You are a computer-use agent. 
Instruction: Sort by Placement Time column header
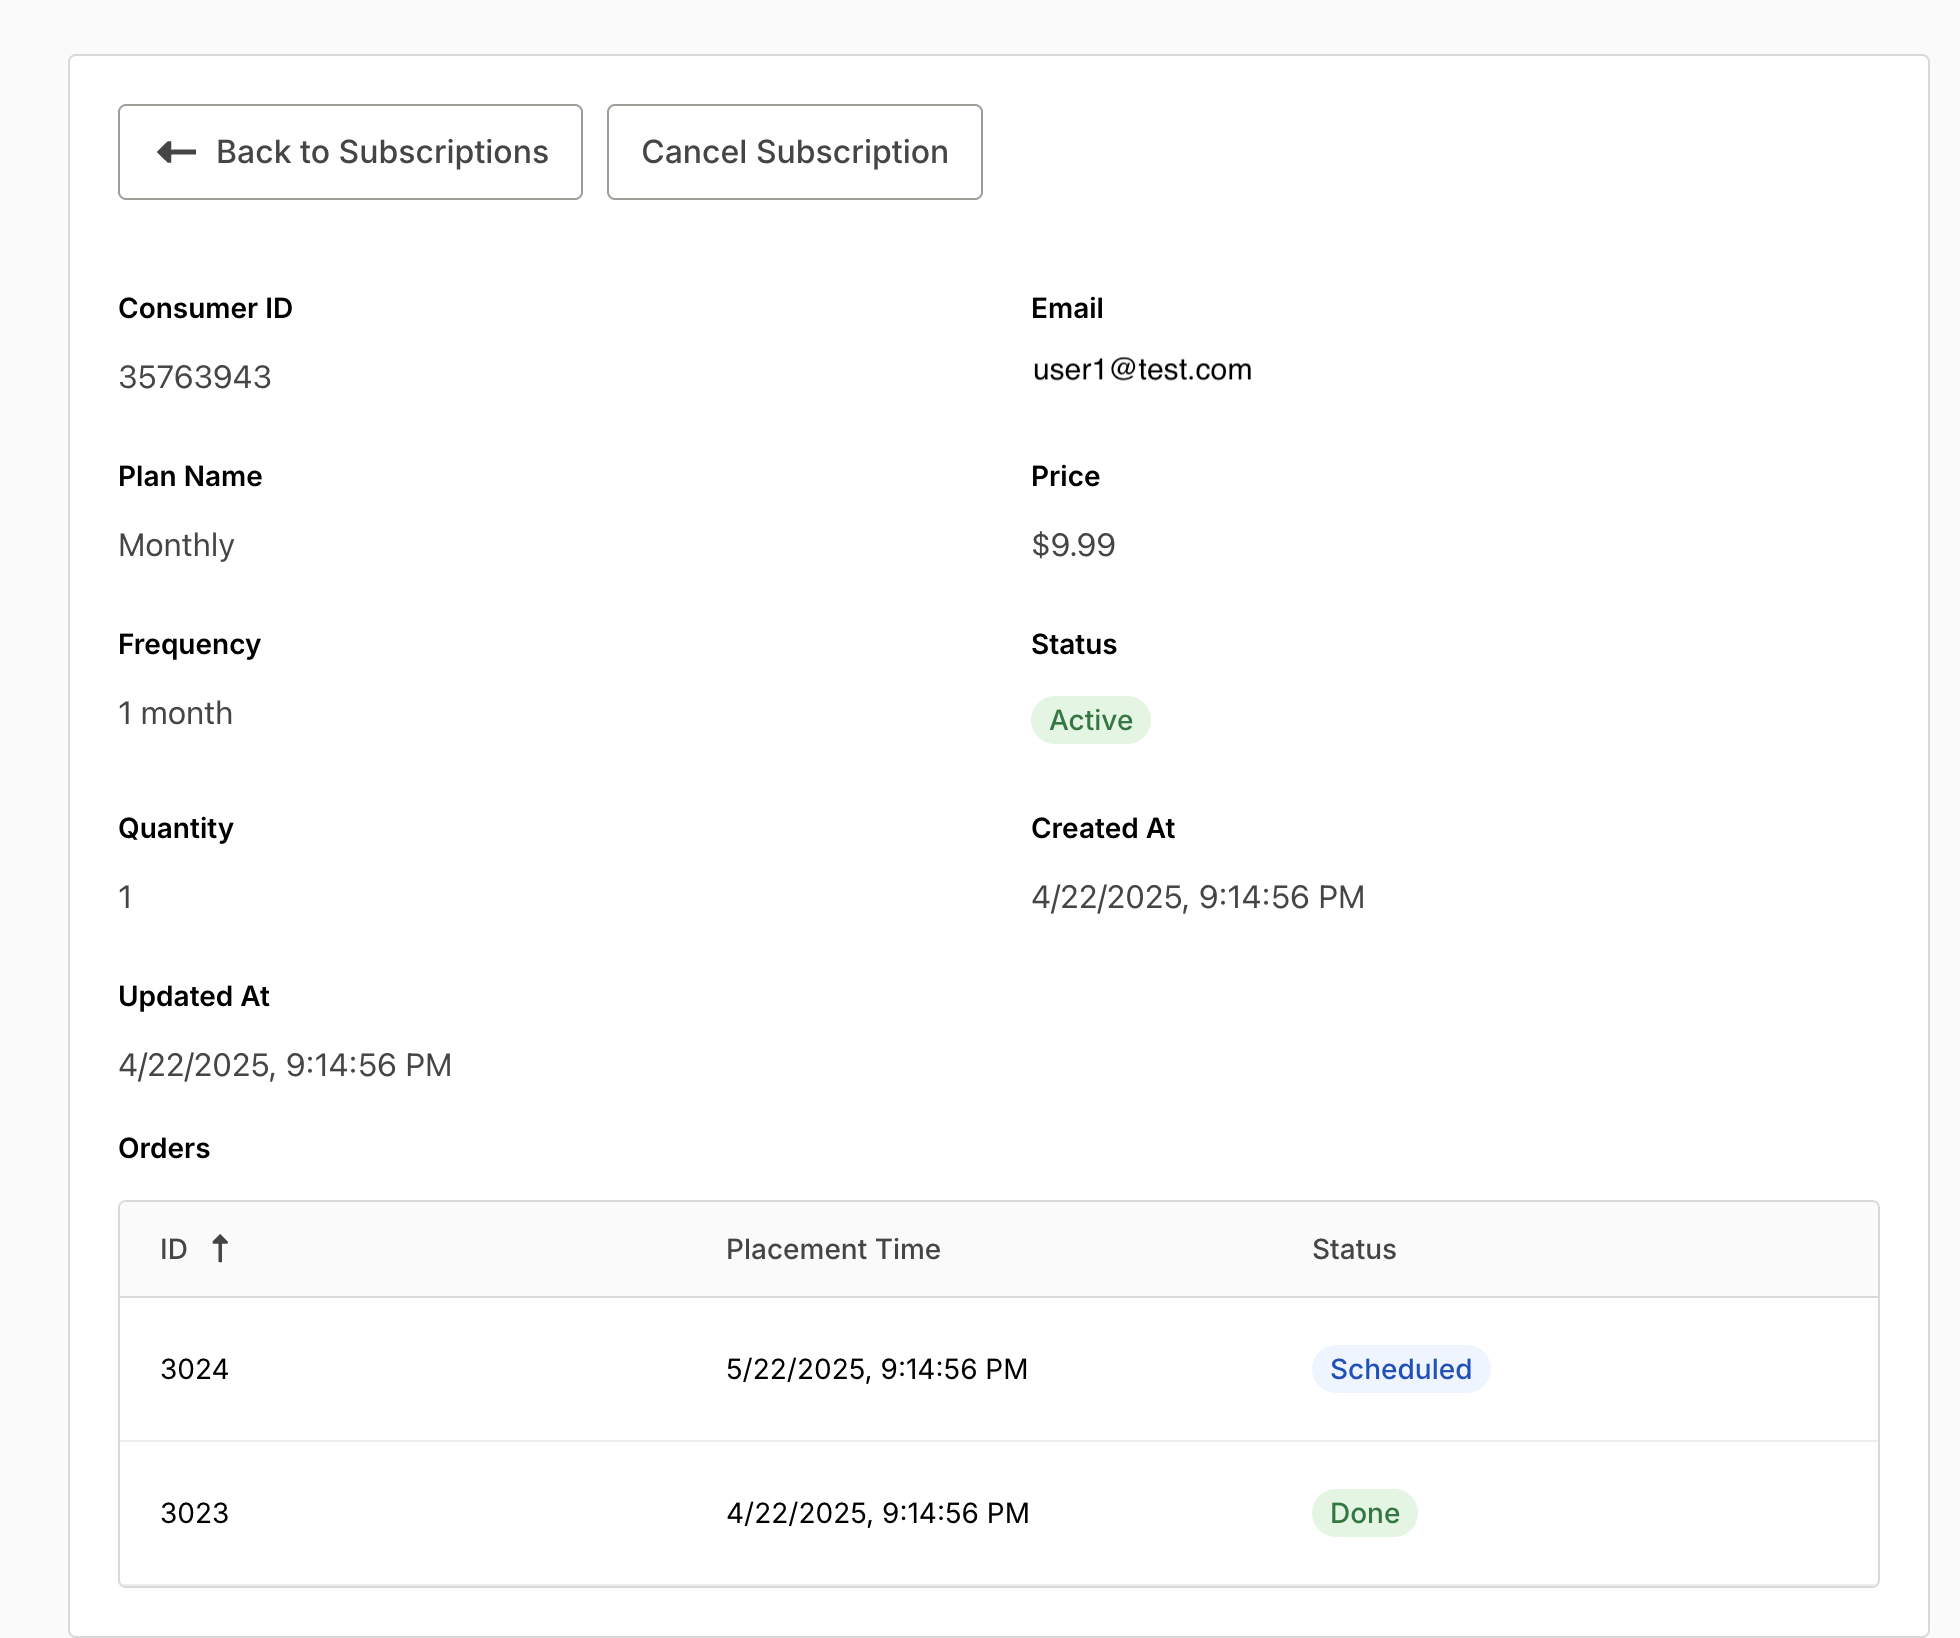[833, 1249]
